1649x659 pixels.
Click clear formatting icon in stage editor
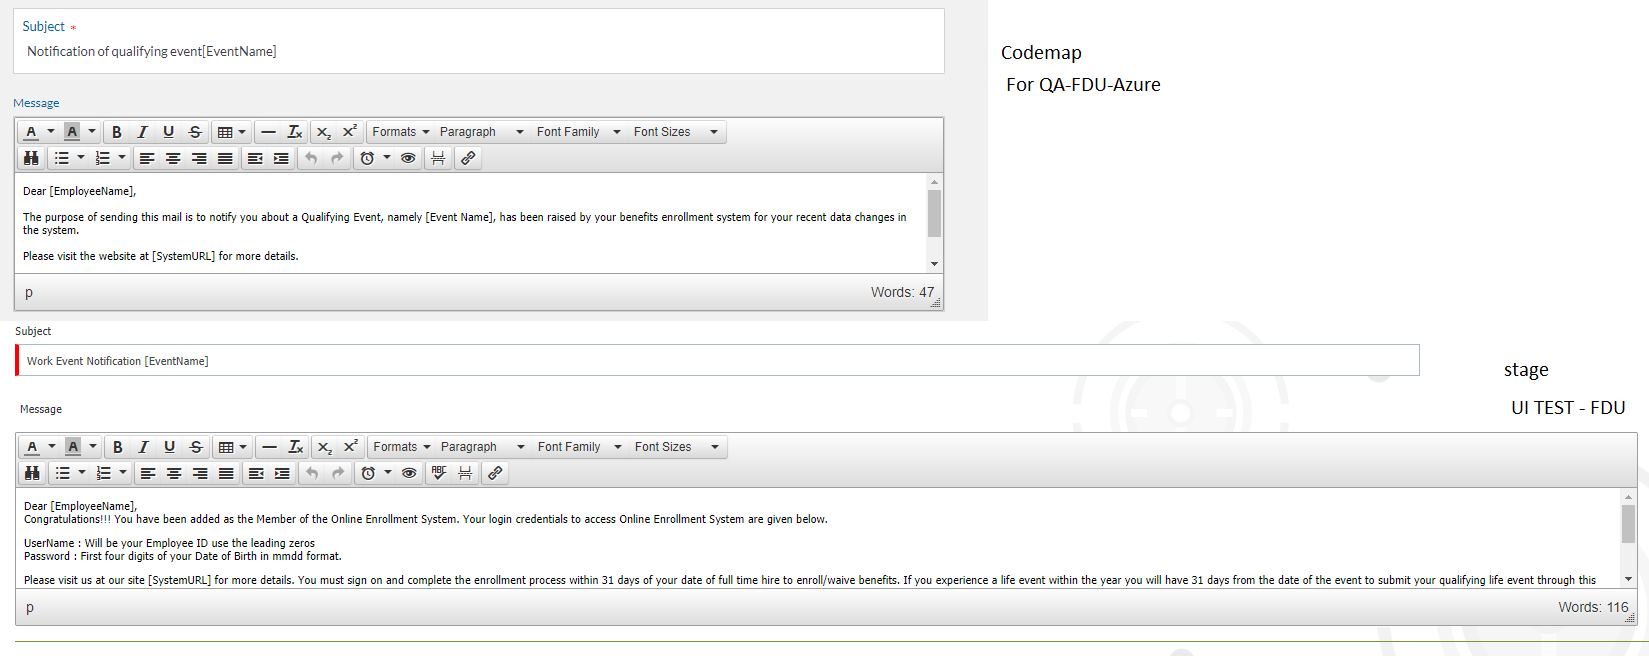296,447
